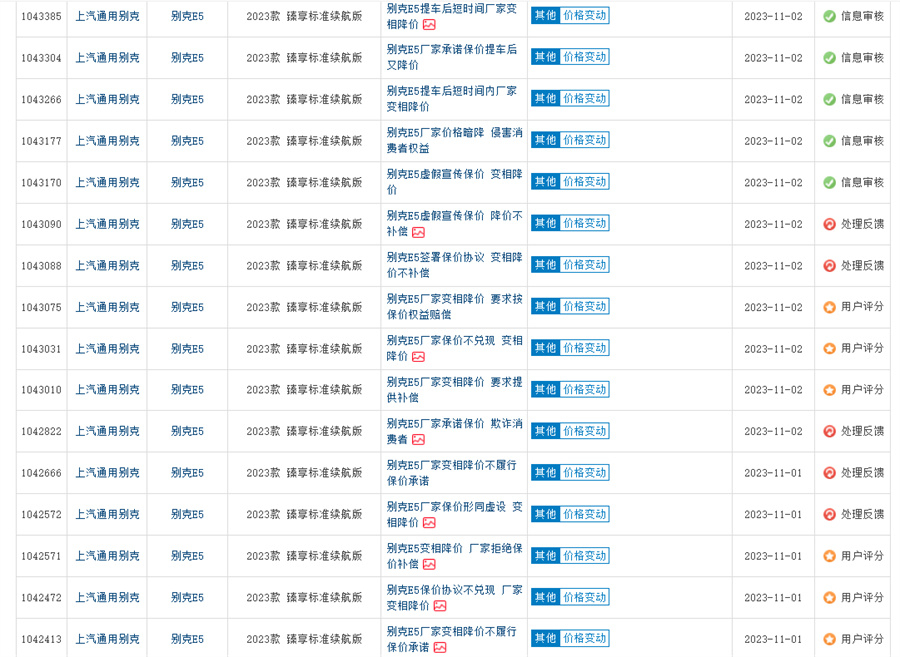Click green check status icon for row 1043266
Viewport: 900px width, 657px height.
829,99
